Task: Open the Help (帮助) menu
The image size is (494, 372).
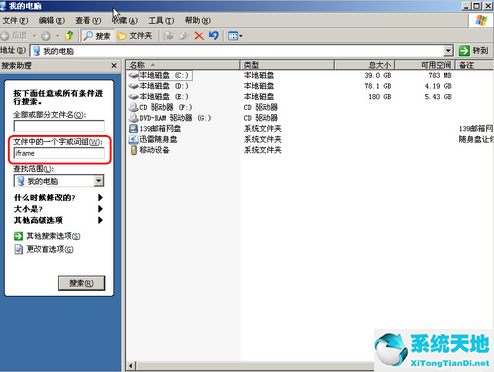Action: [x=198, y=21]
